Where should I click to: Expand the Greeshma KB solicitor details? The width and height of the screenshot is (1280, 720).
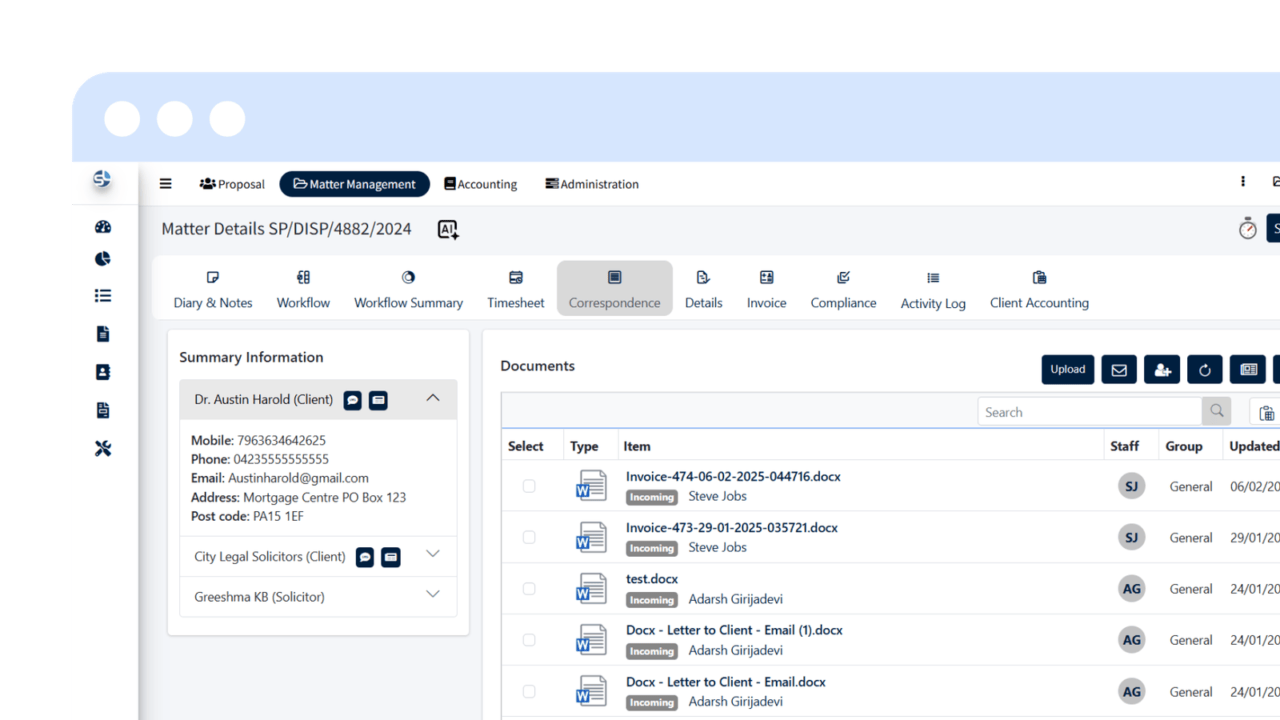tap(433, 594)
